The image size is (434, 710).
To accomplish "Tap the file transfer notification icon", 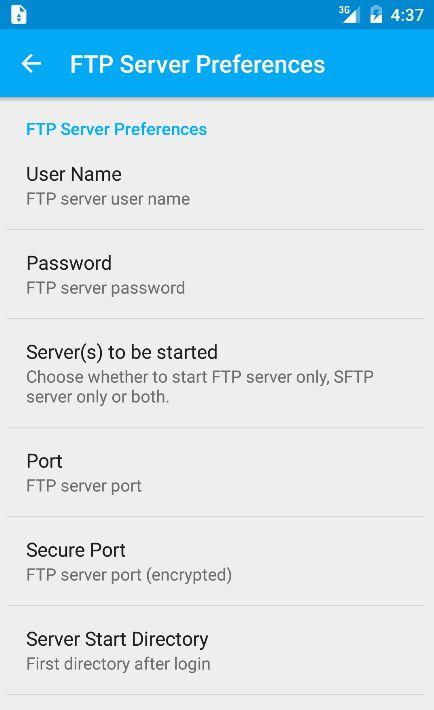I will [19, 14].
